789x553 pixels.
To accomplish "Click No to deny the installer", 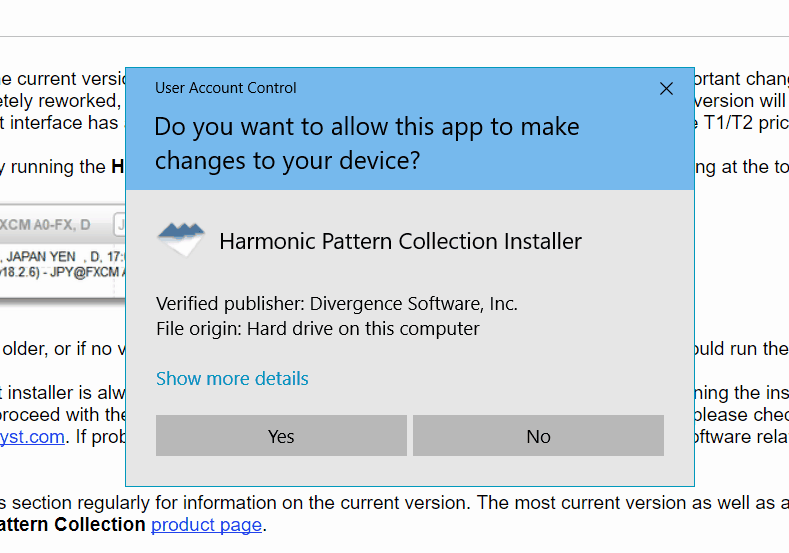I will 538,436.
